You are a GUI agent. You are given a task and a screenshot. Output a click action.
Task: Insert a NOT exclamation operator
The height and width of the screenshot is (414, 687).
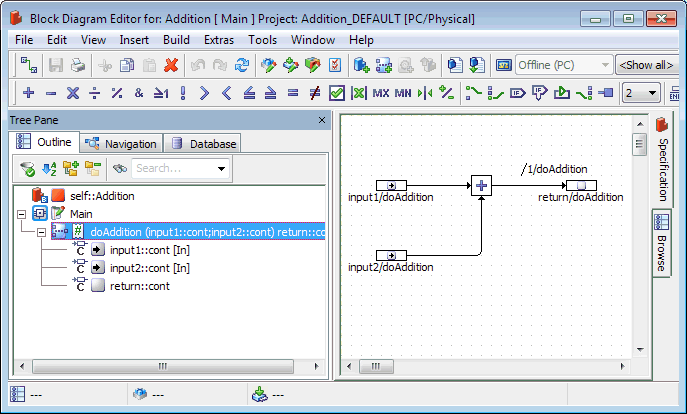[x=183, y=93]
